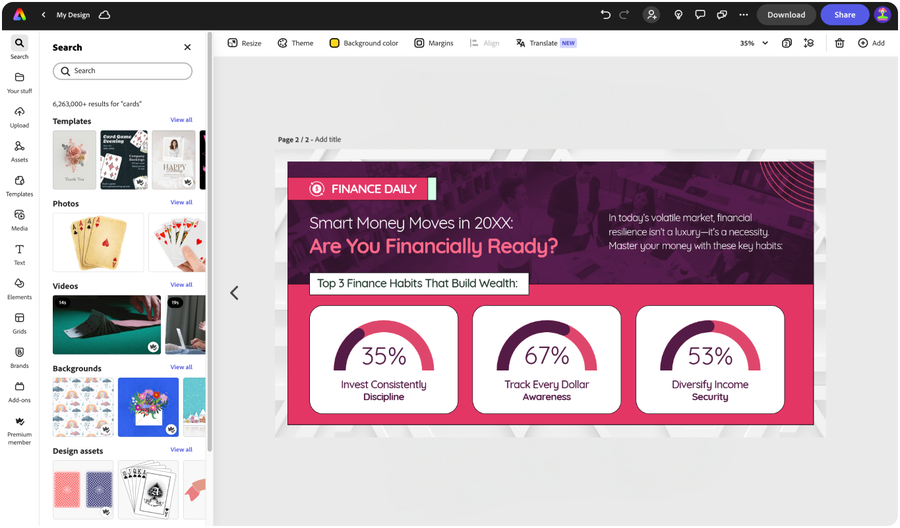This screenshot has width=900, height=528.
Task: Redo the last action
Action: point(624,15)
